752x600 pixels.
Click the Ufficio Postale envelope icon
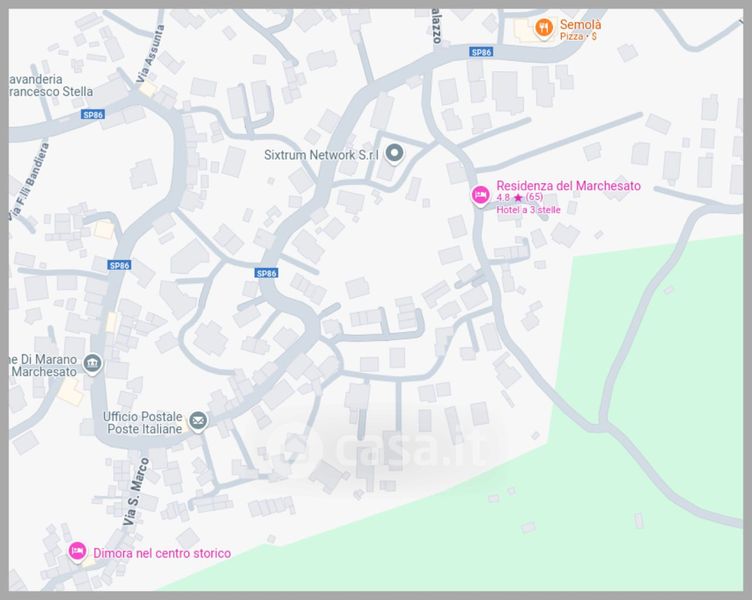[198, 421]
